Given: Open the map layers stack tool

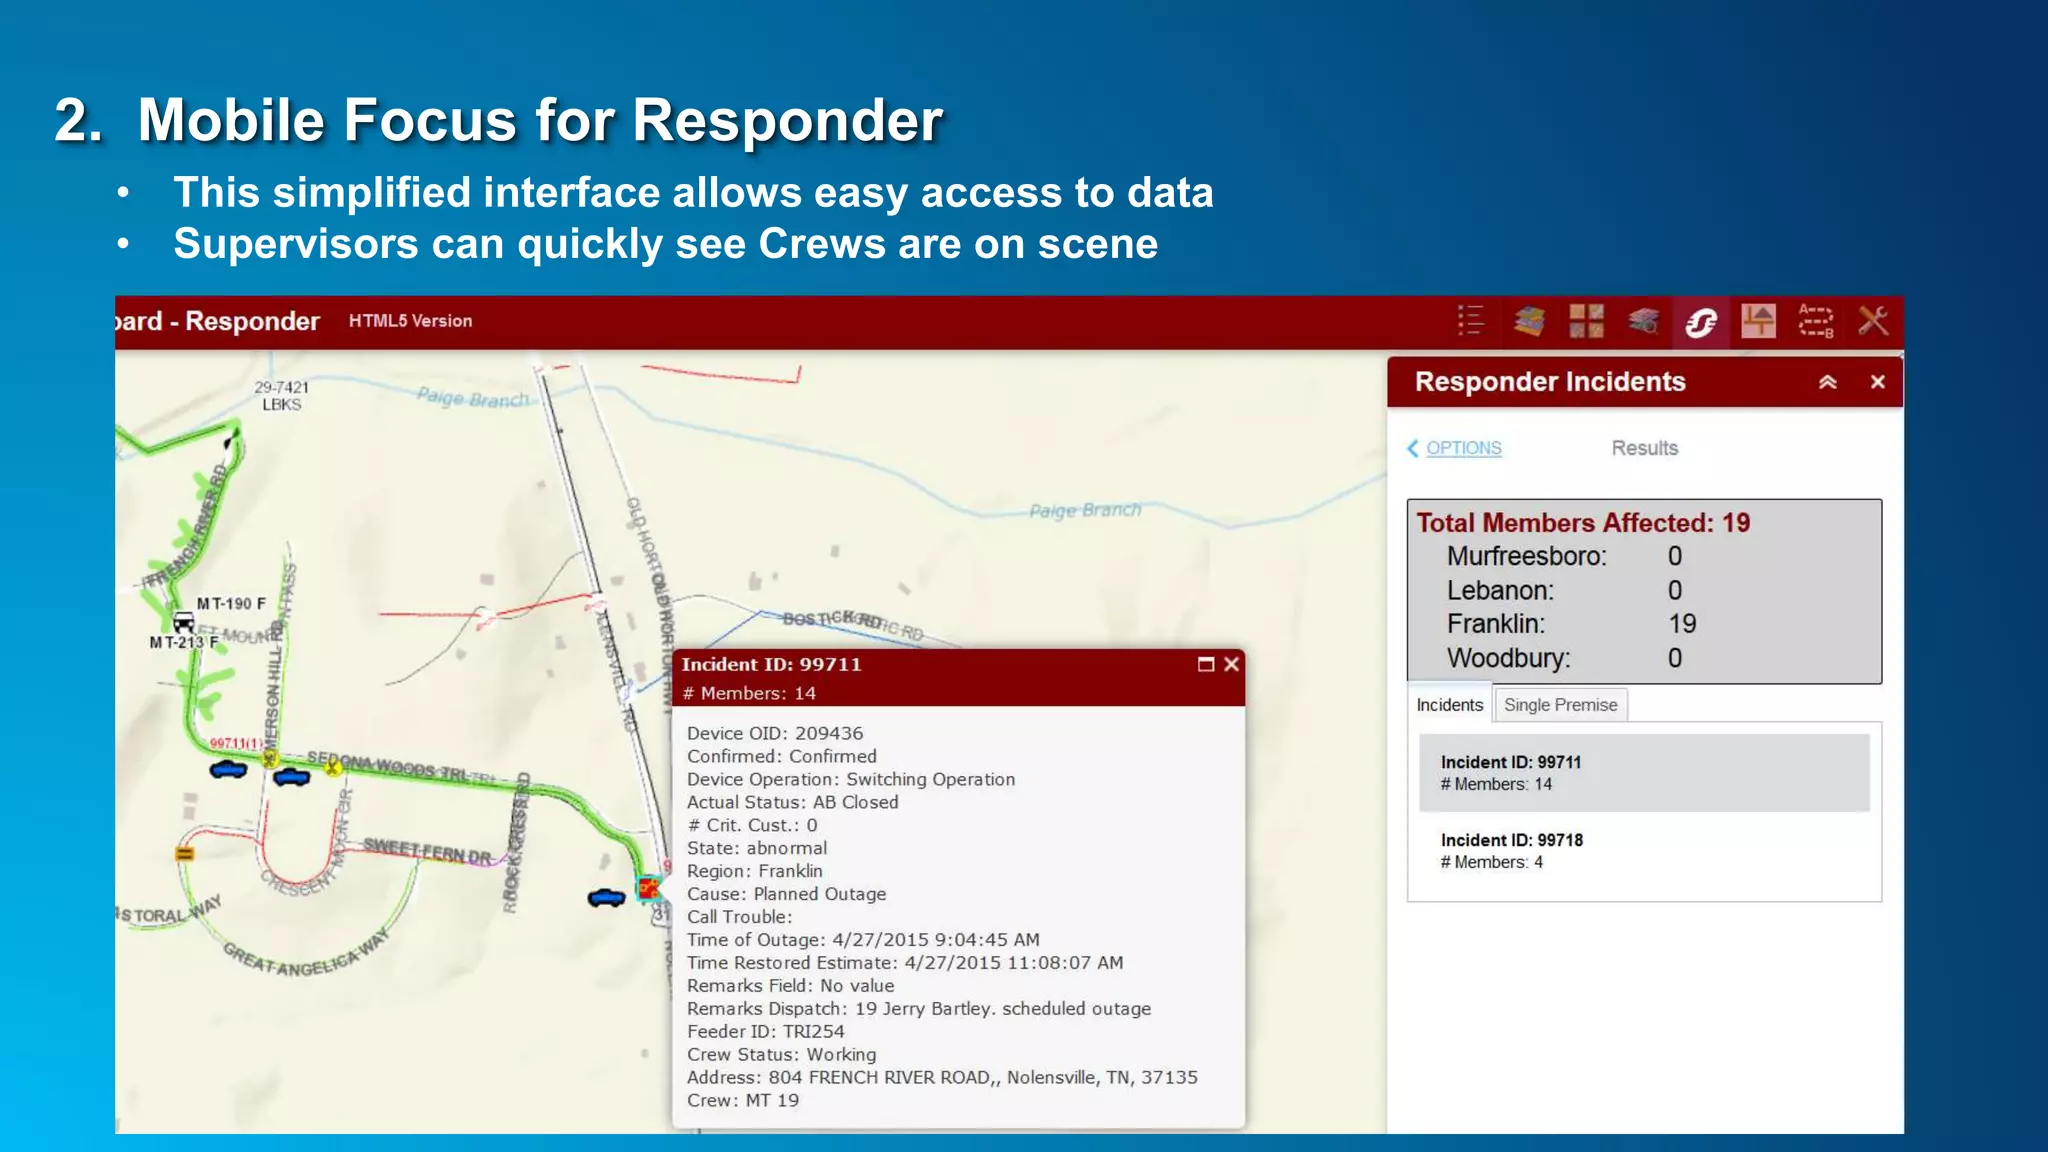Looking at the screenshot, I should pos(1528,321).
